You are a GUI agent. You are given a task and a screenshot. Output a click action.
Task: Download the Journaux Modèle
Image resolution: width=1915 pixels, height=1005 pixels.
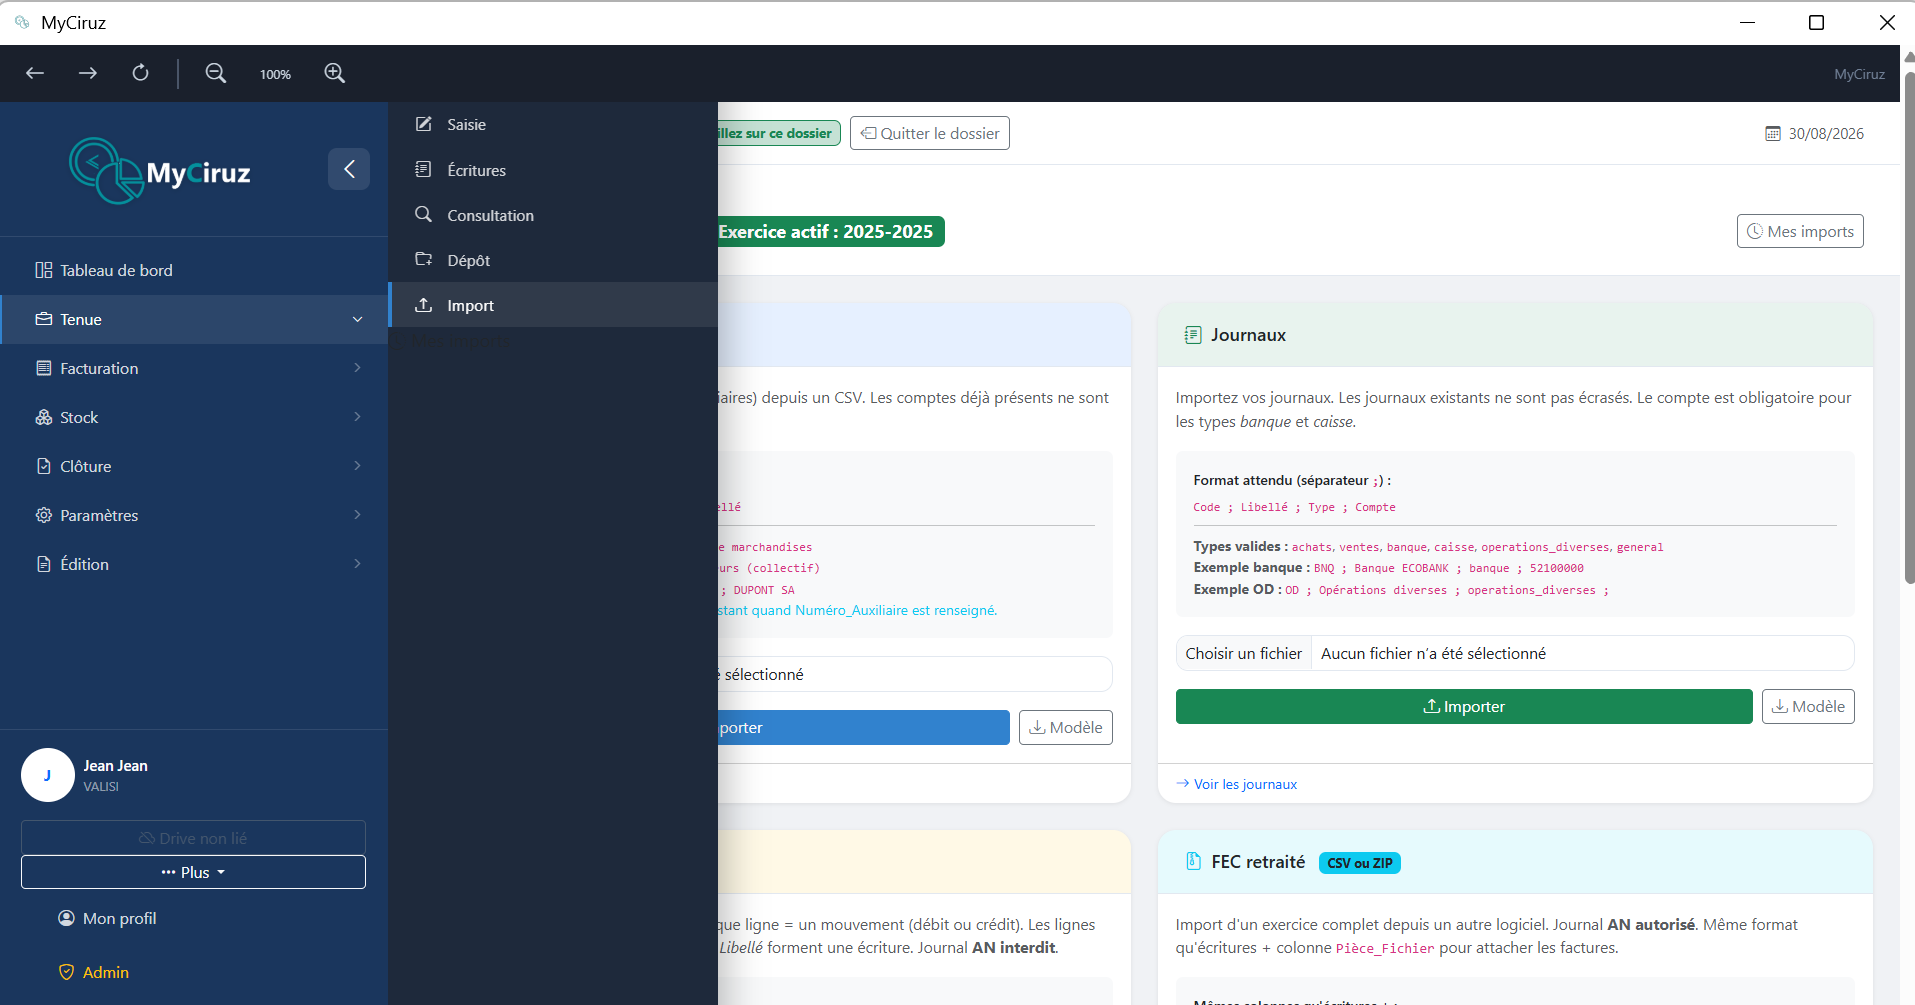(x=1808, y=706)
